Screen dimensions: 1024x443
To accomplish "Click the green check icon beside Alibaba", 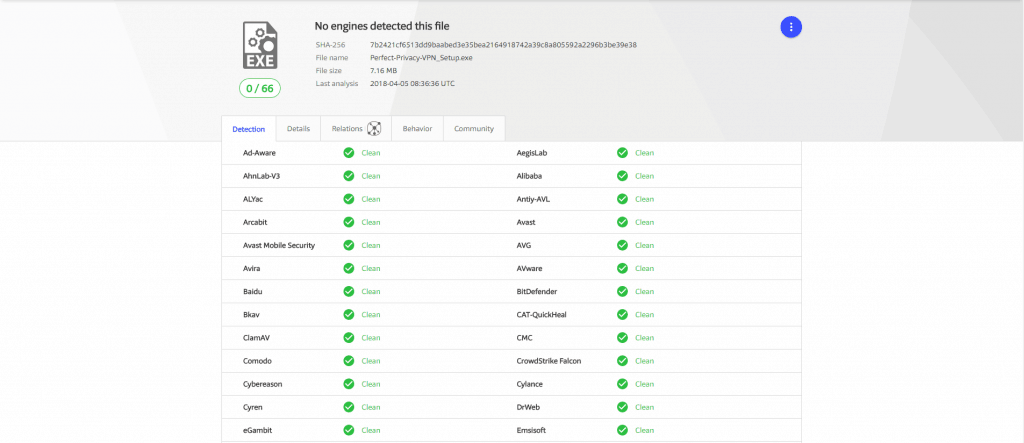I will click(622, 176).
